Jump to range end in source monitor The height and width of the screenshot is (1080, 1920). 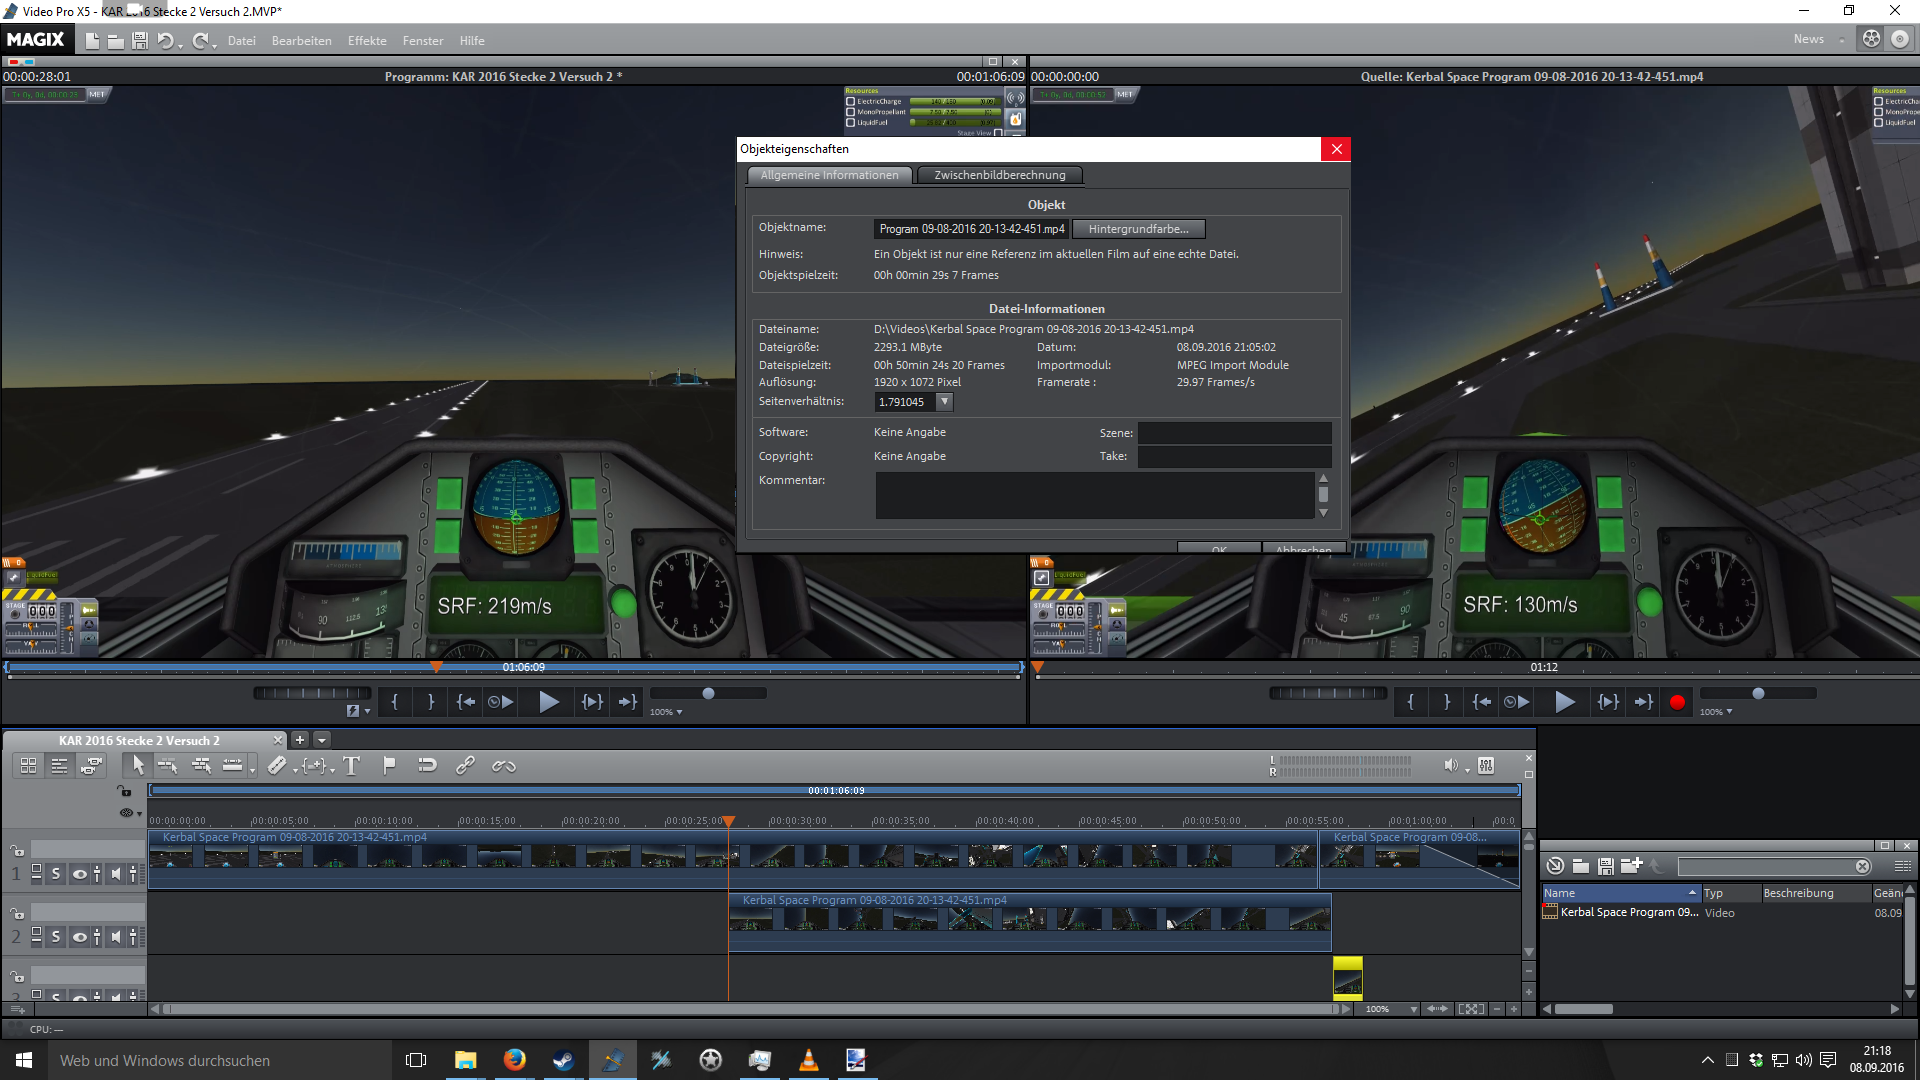click(x=1644, y=702)
